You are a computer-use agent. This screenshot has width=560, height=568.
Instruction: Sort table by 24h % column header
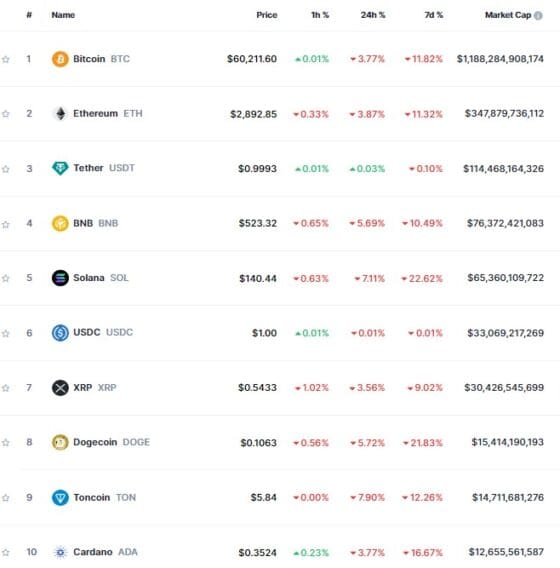373,15
